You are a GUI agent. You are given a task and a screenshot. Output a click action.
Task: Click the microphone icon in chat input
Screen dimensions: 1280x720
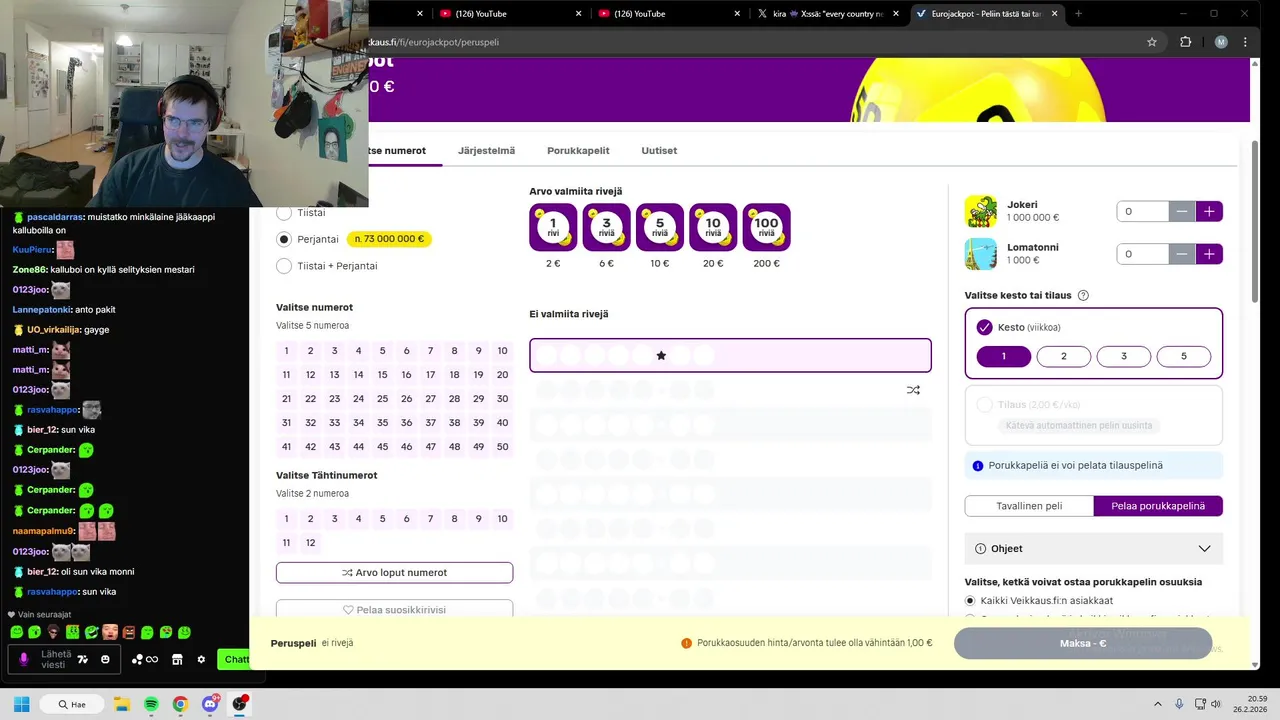24,659
